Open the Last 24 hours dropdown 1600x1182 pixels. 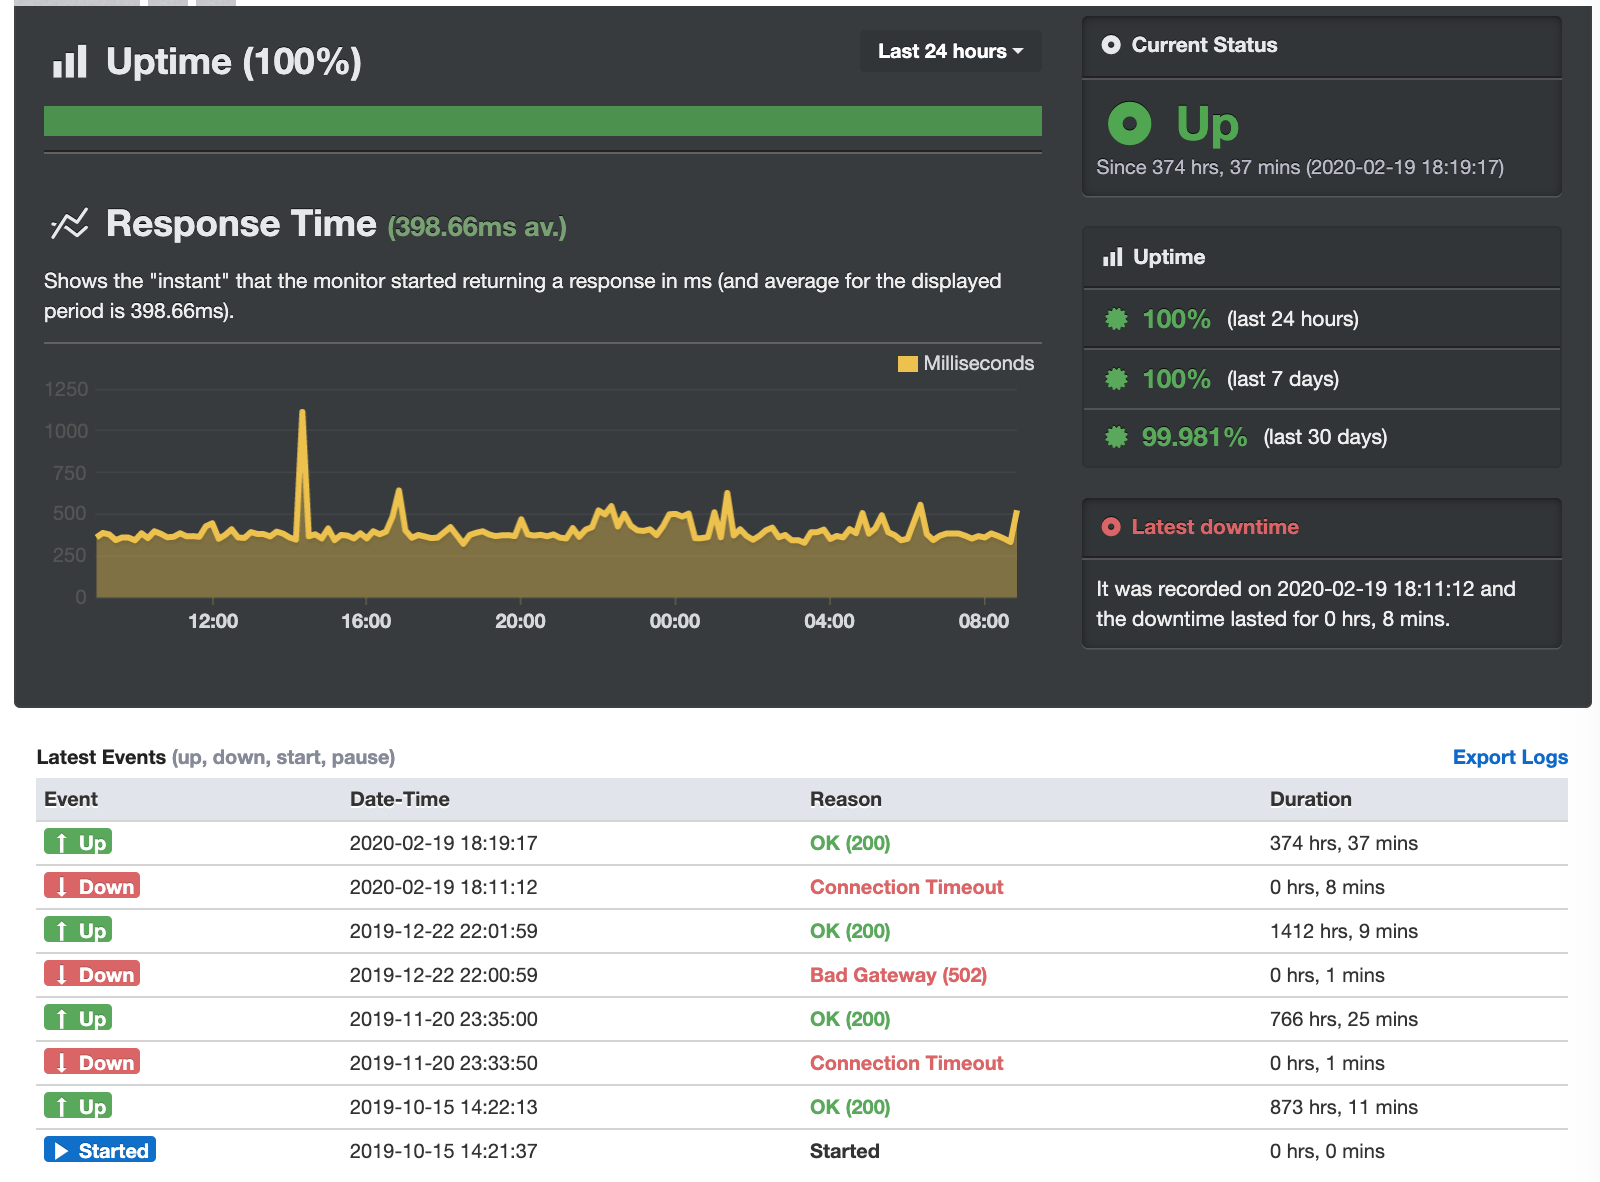[x=950, y=51]
